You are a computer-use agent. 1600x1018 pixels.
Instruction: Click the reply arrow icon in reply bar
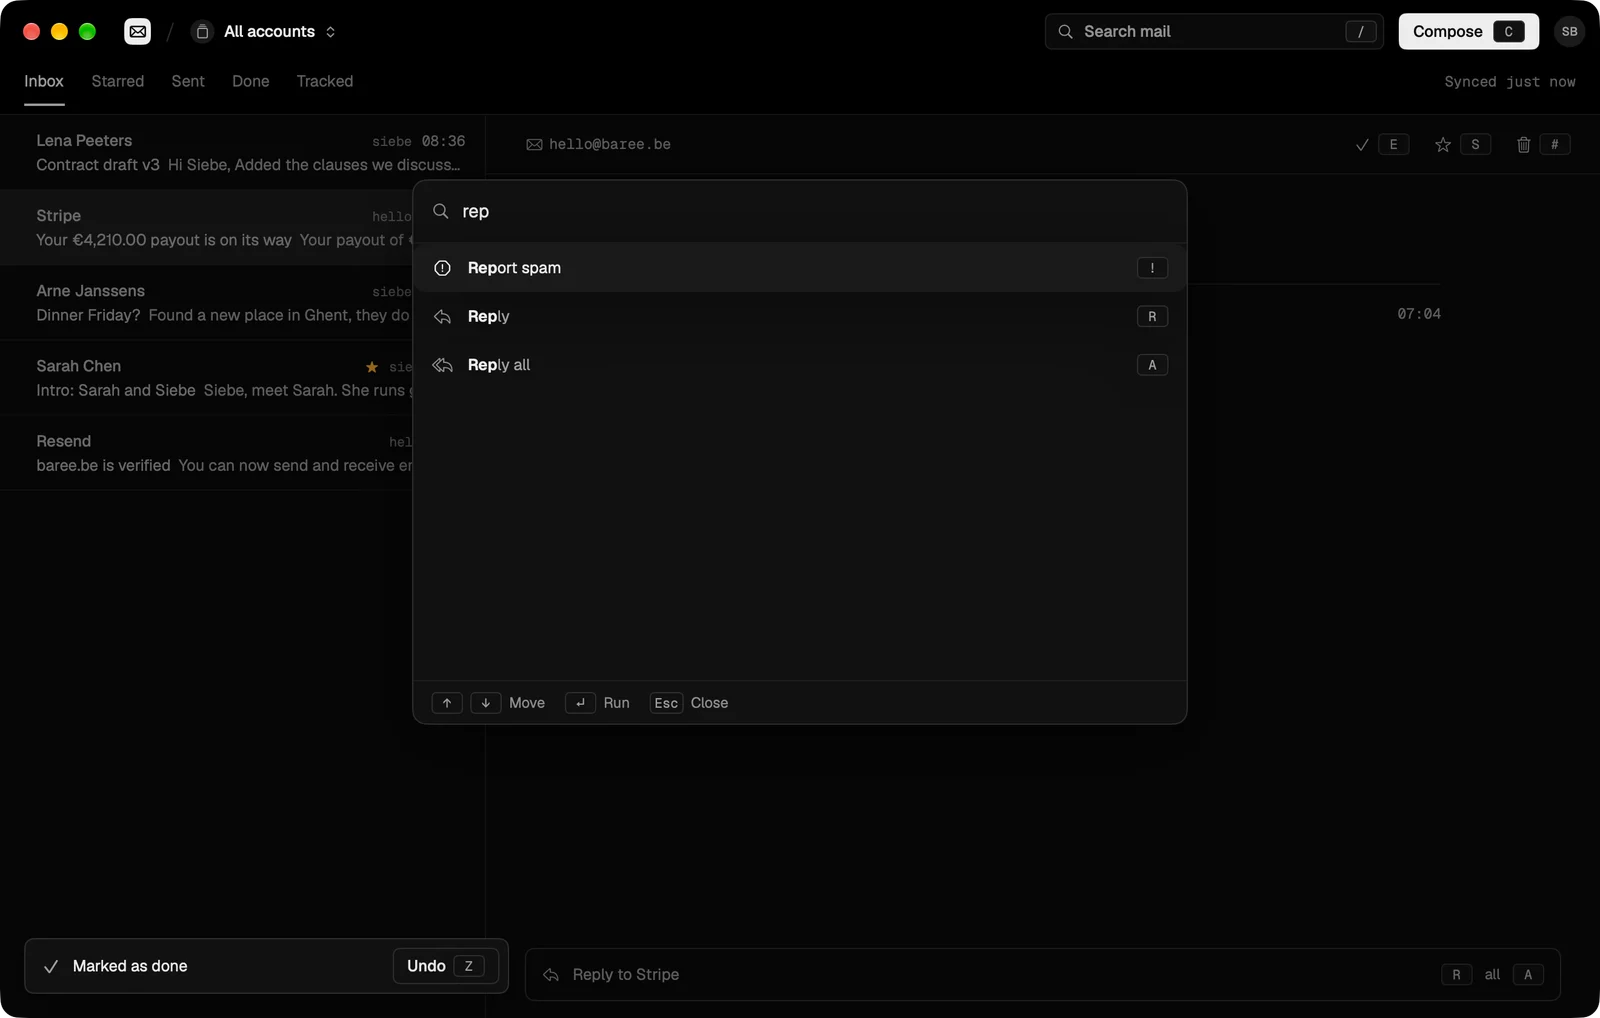tap(551, 975)
